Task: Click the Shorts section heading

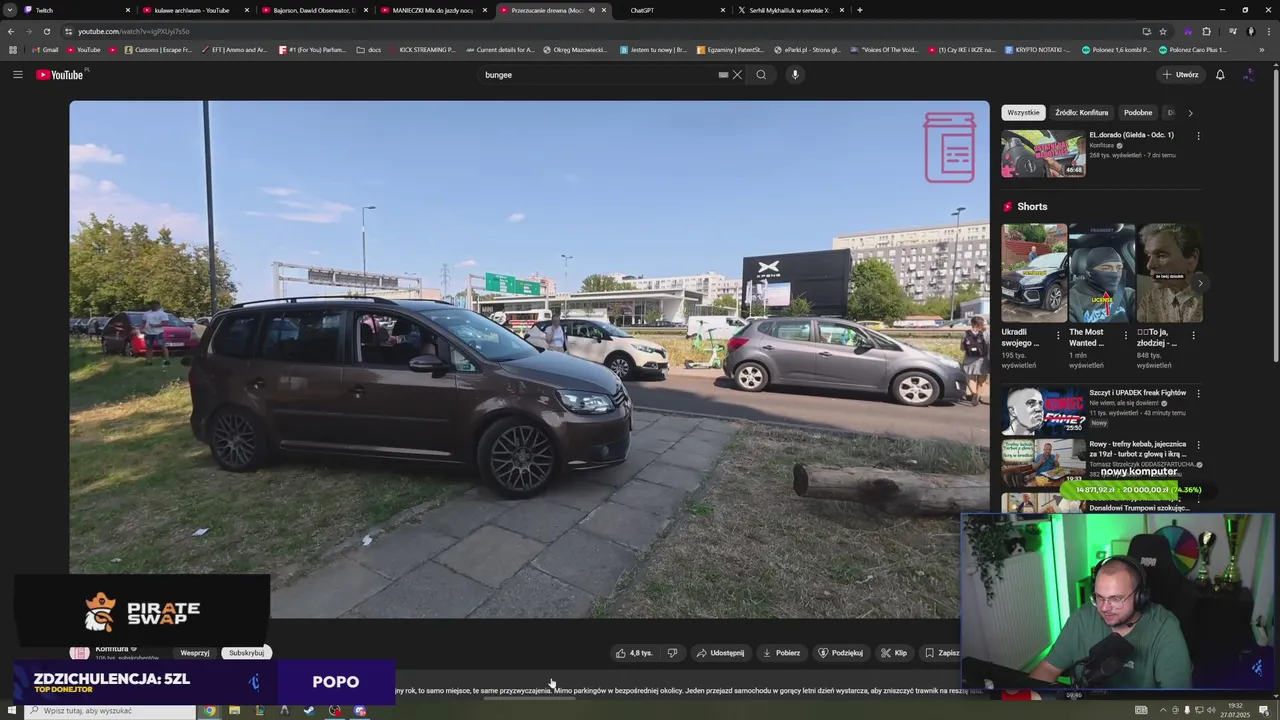Action: pyautogui.click(x=1032, y=207)
